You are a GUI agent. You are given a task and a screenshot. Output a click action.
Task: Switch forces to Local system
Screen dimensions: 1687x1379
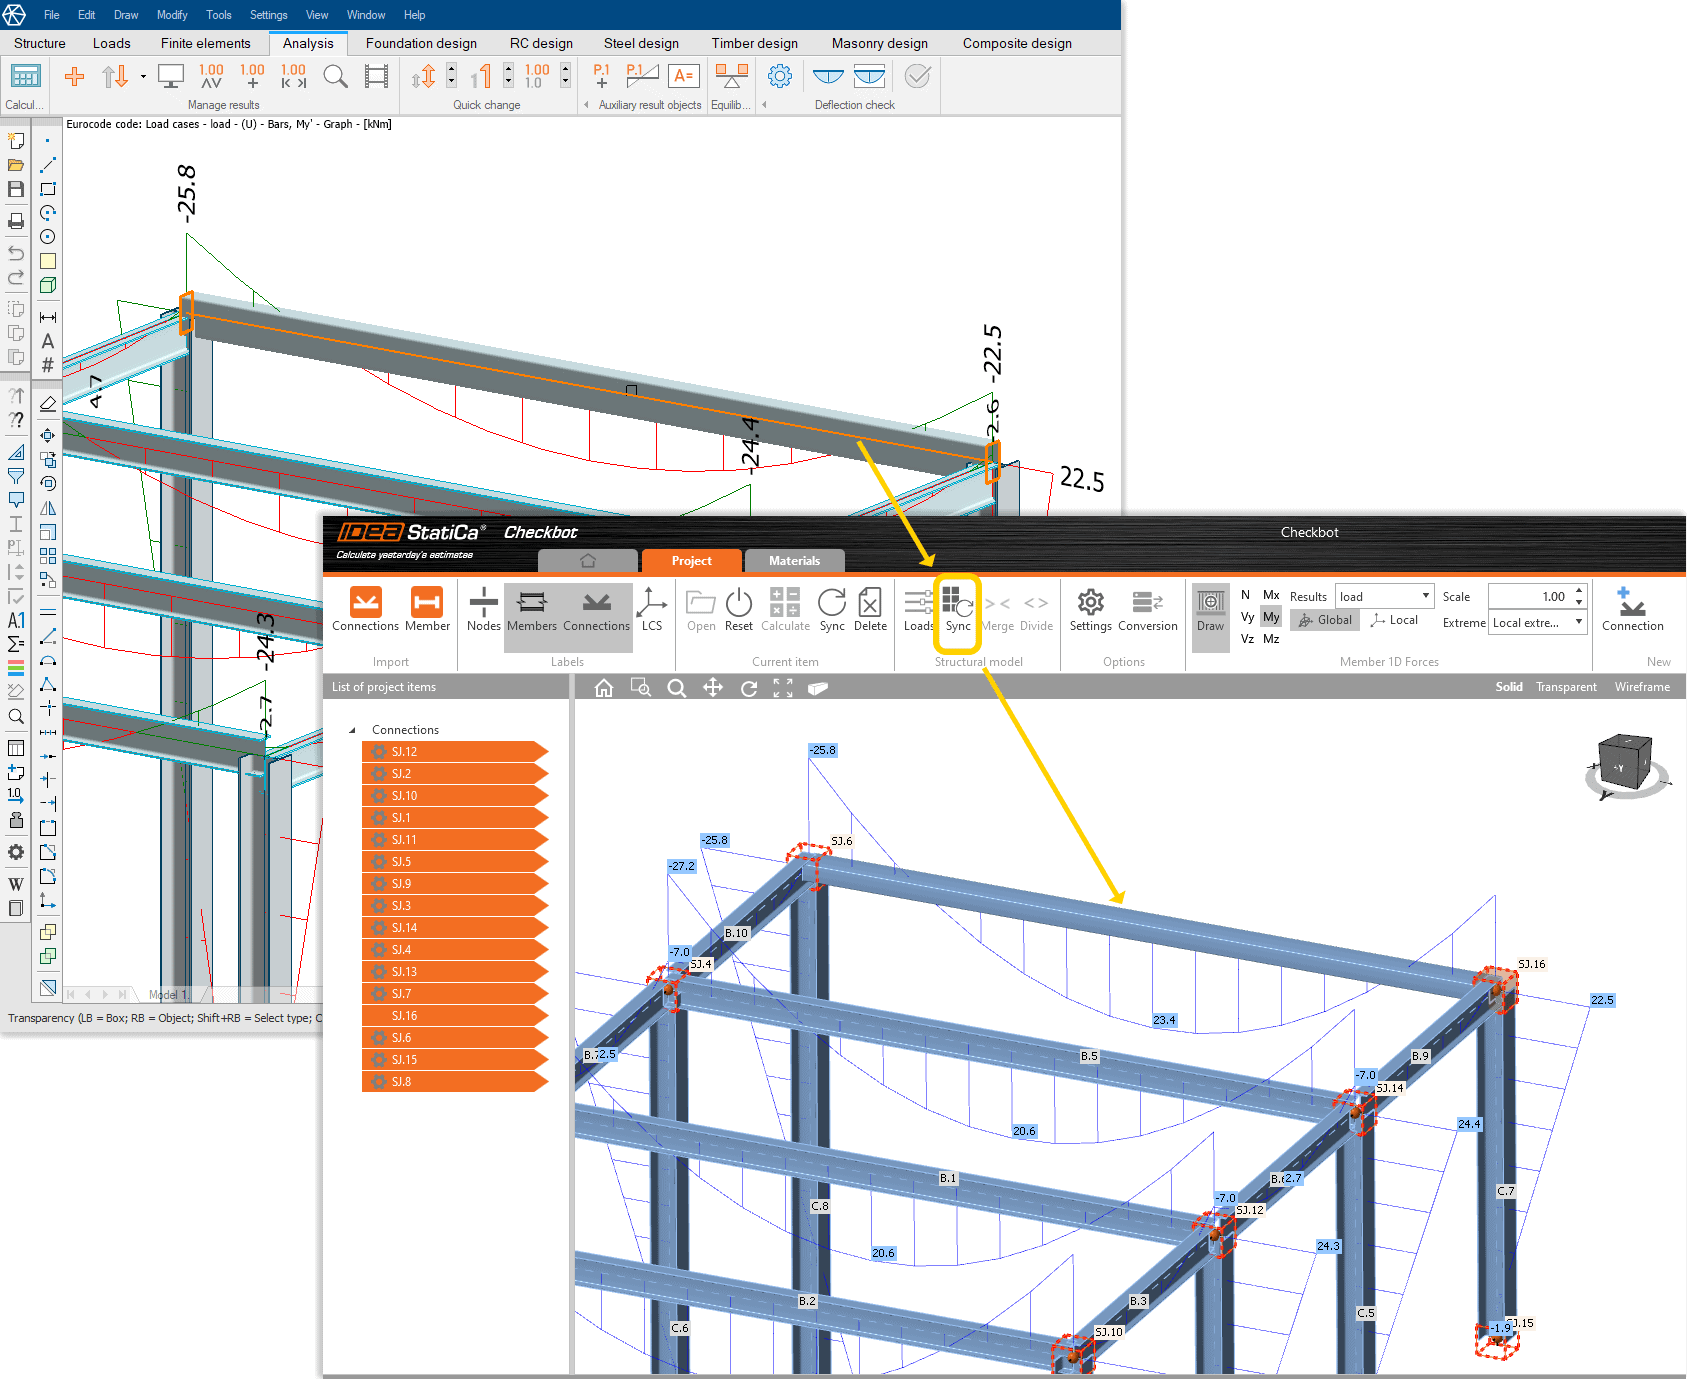(1394, 620)
